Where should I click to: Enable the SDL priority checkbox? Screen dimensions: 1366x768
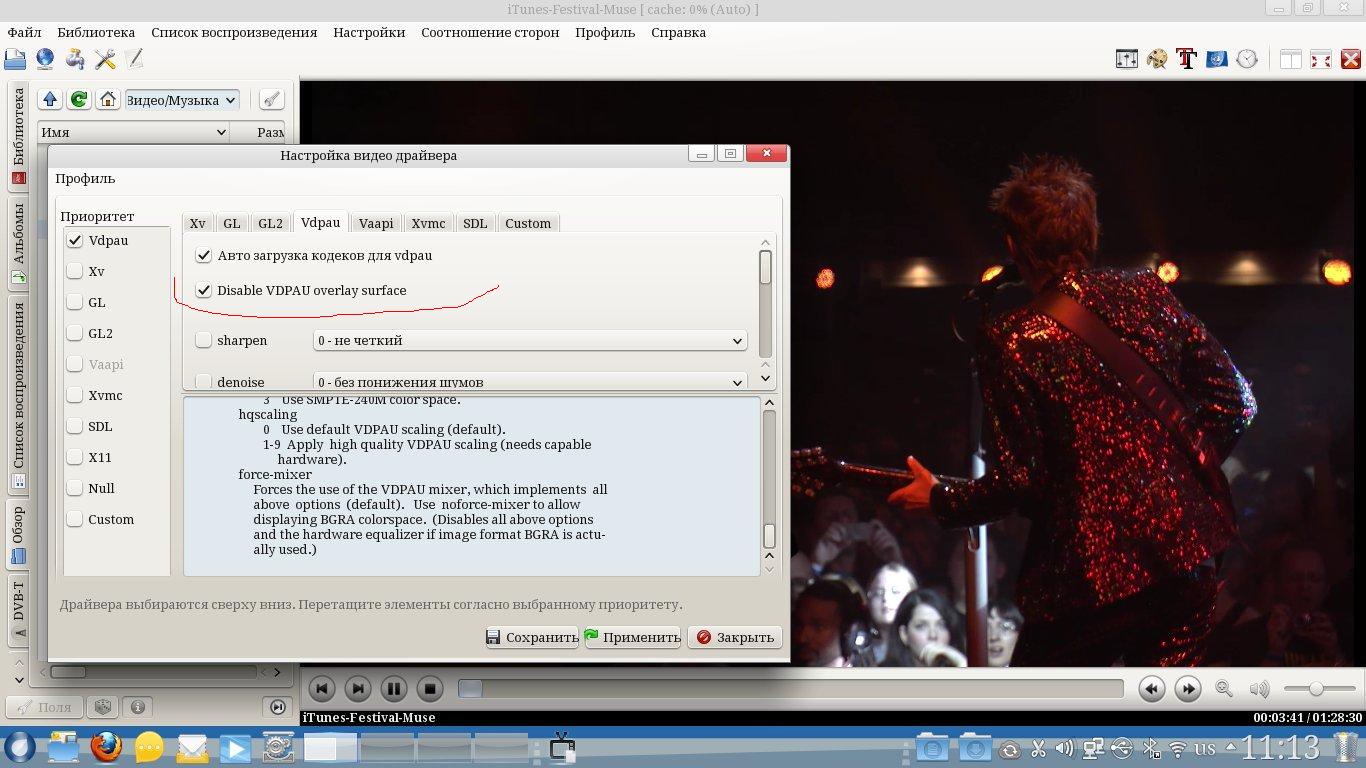75,426
